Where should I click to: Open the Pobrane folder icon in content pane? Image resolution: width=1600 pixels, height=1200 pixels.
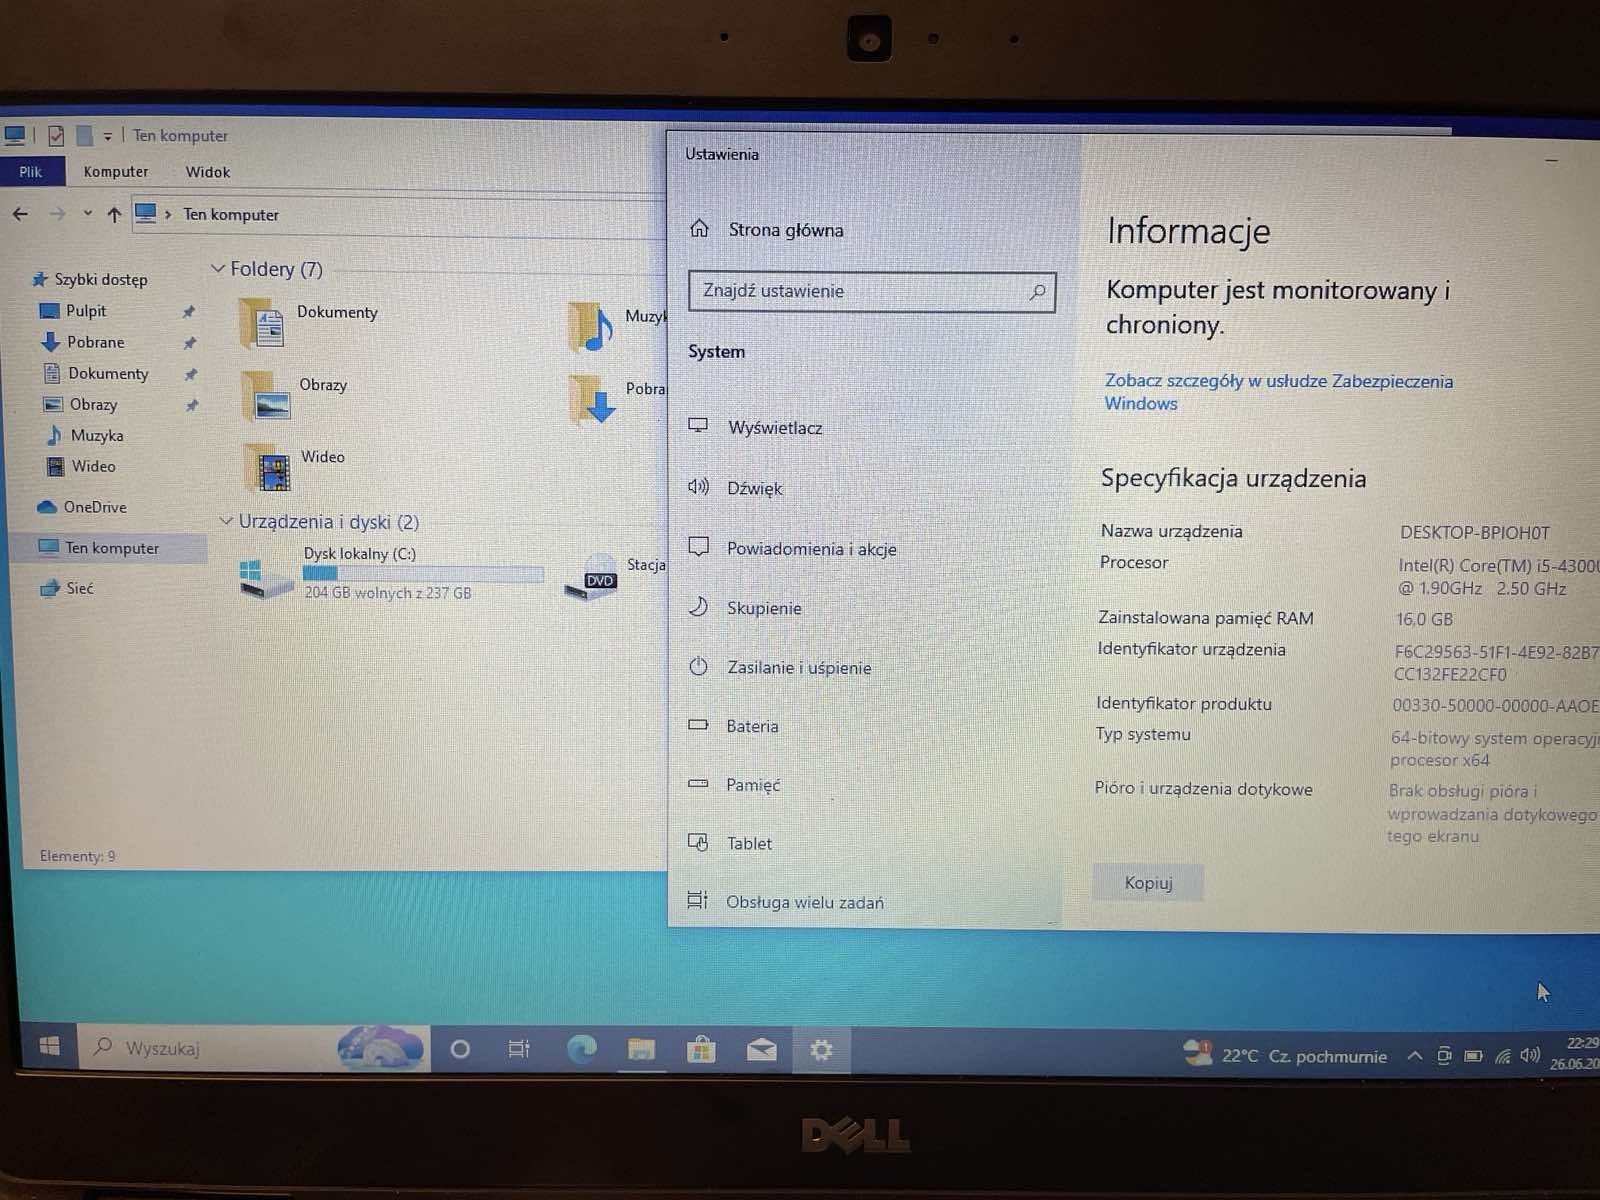point(593,399)
